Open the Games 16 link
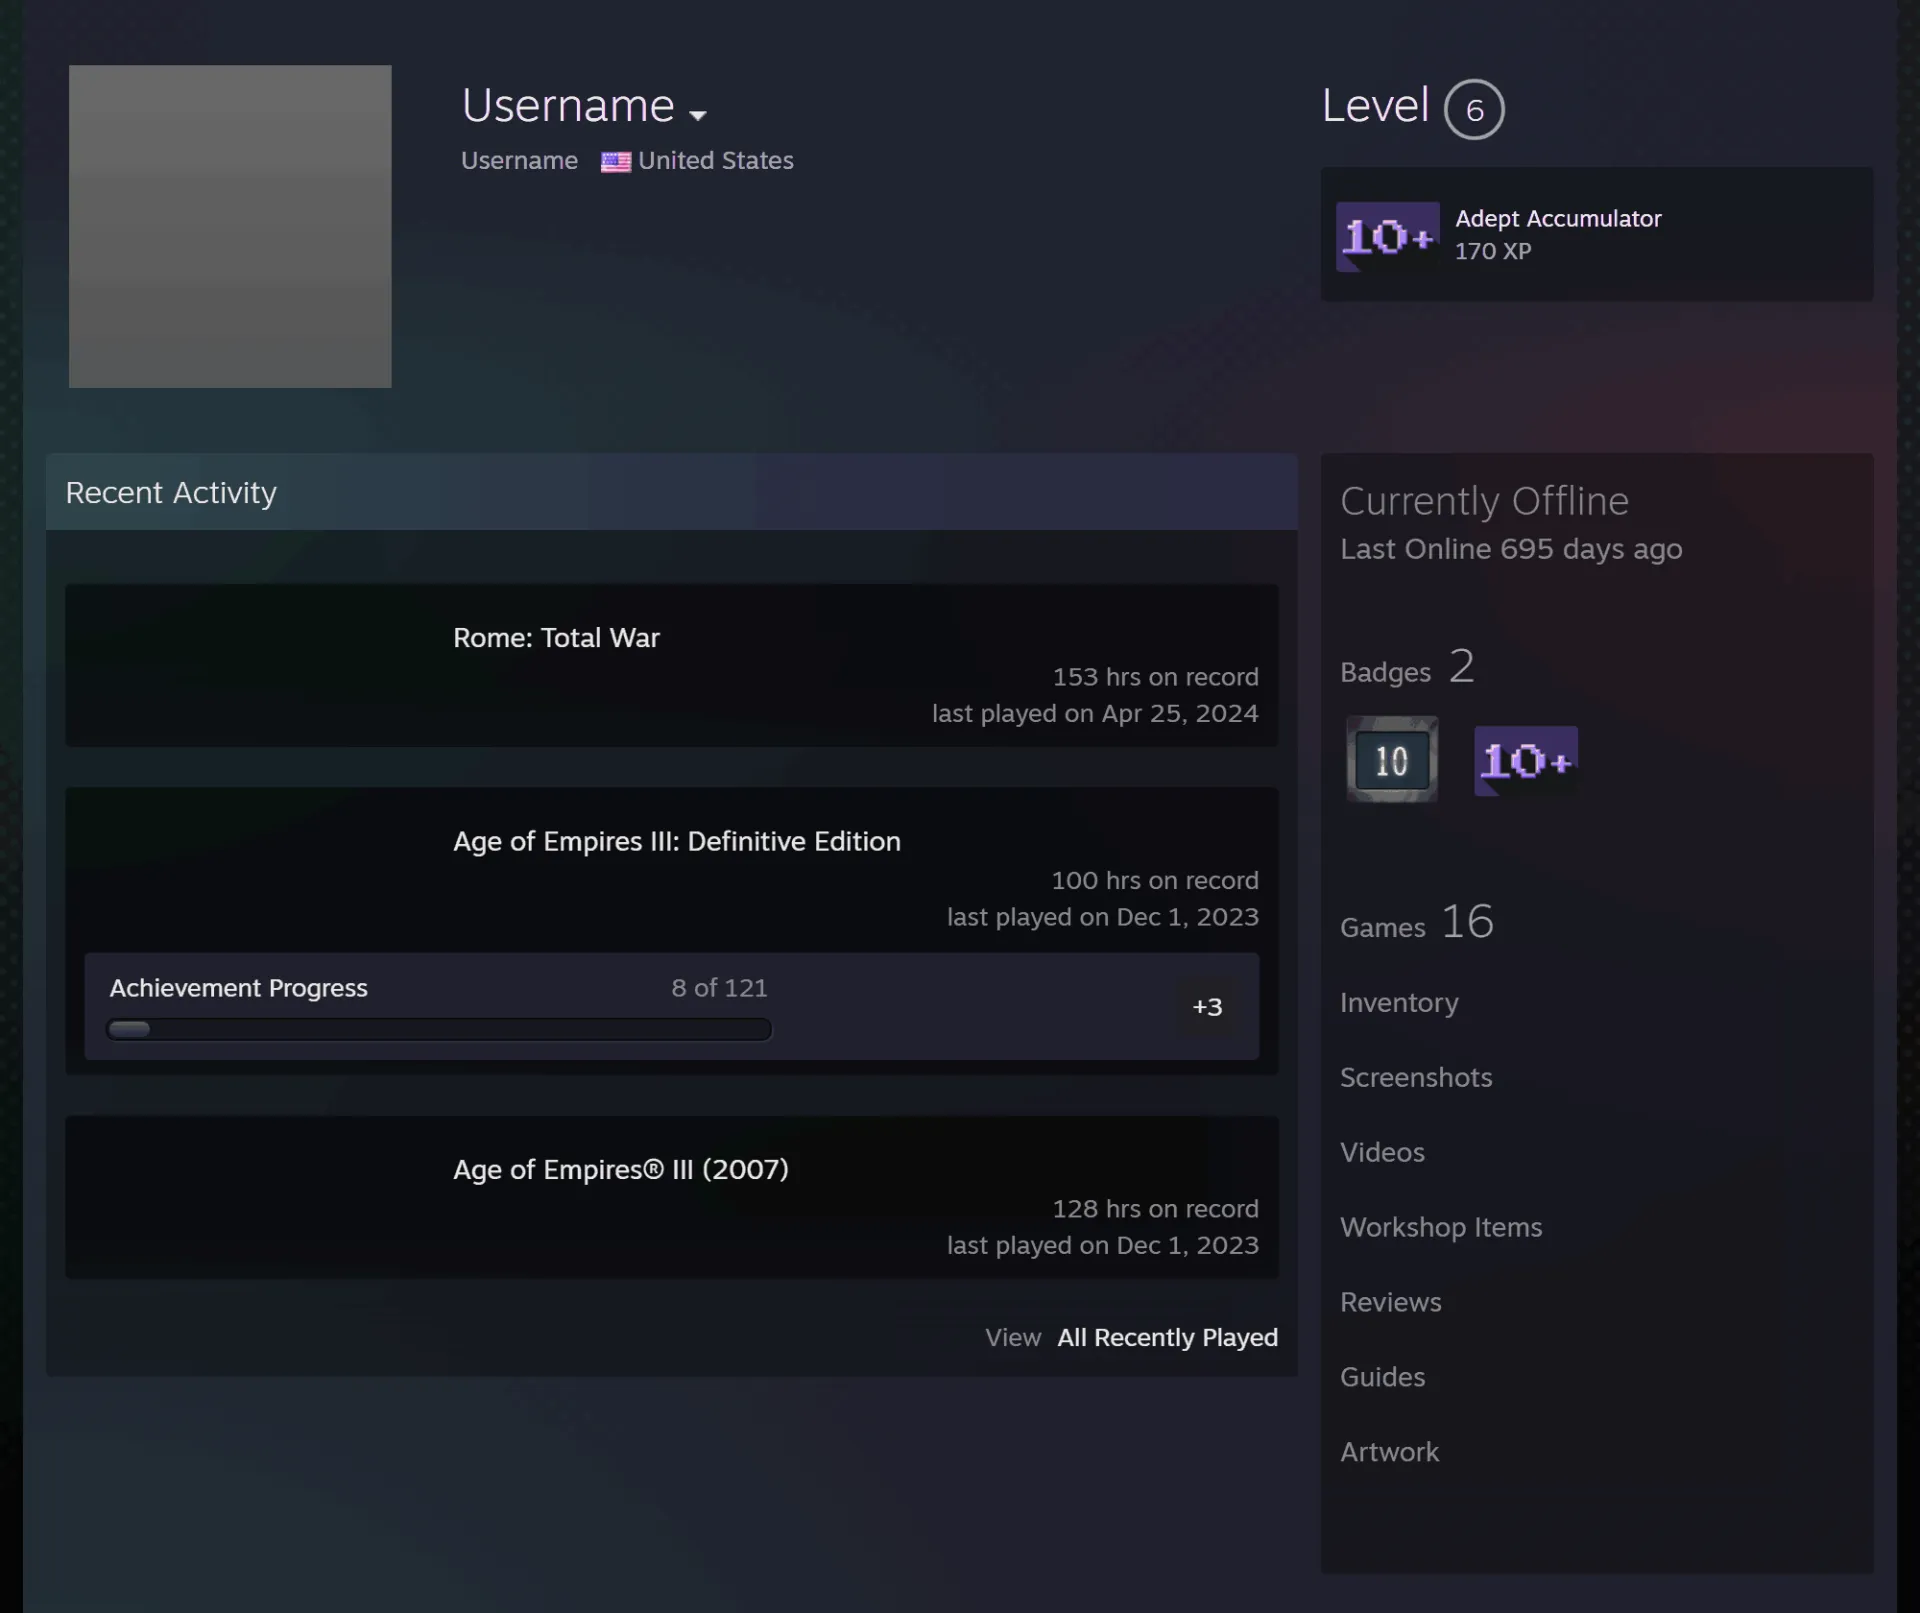Screen dimensions: 1920x1613 [x=1417, y=922]
